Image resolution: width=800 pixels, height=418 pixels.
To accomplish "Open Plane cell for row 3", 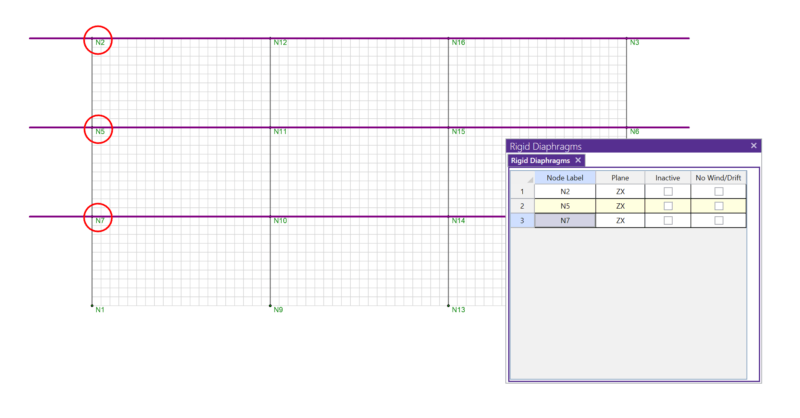I will point(620,221).
